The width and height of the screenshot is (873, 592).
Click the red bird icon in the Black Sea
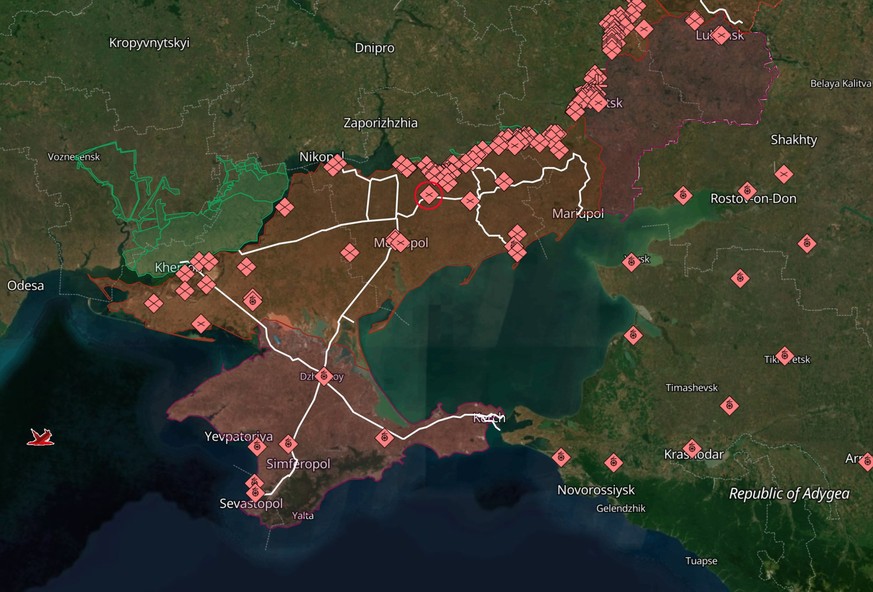pos(40,437)
